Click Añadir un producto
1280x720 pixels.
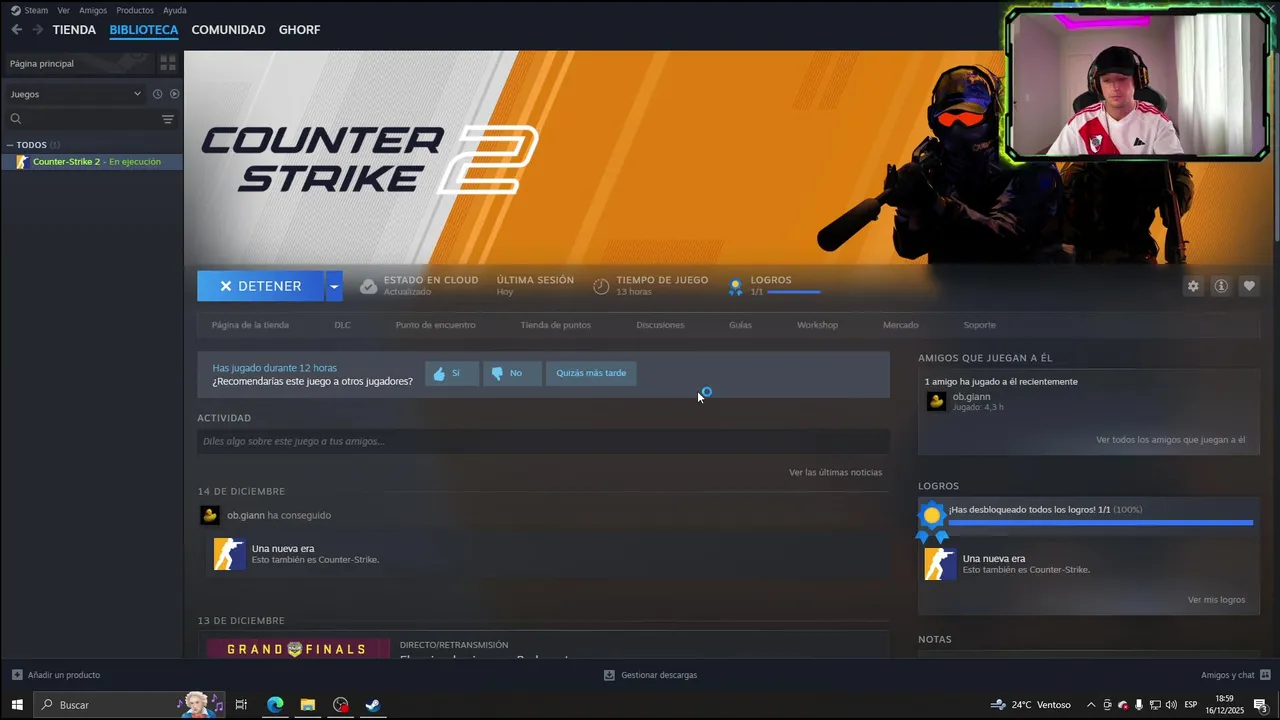(56, 675)
